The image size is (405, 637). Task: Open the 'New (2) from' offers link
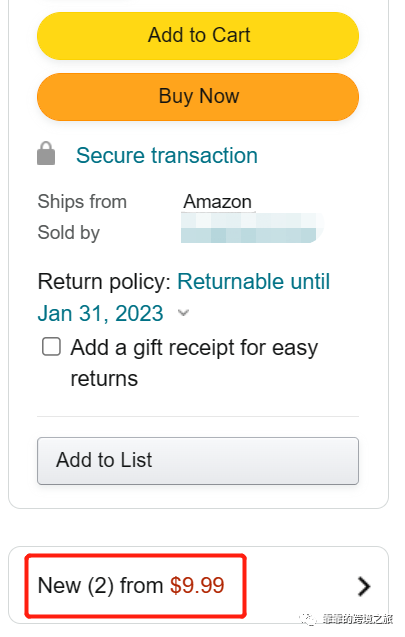(x=100, y=585)
